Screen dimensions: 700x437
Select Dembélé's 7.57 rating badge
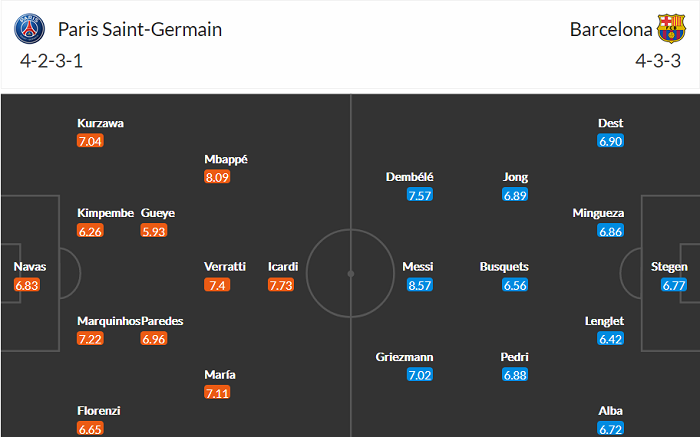tap(420, 195)
